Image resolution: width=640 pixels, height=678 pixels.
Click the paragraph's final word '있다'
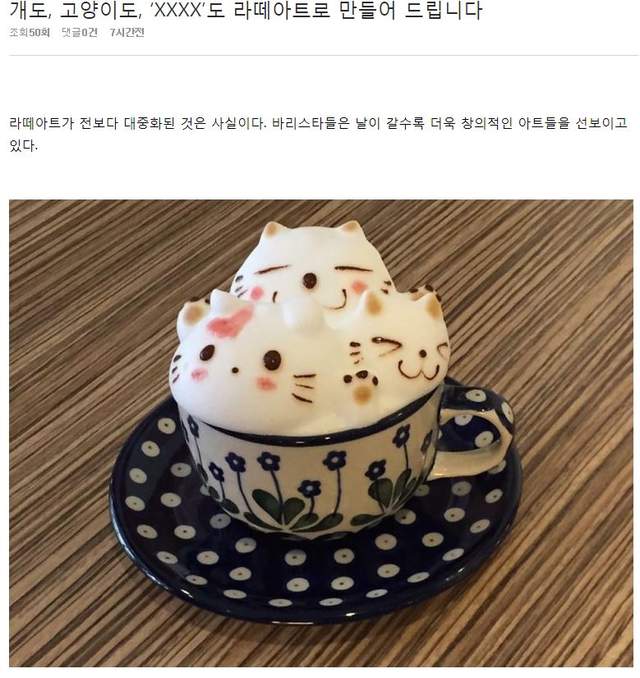tap(22, 145)
